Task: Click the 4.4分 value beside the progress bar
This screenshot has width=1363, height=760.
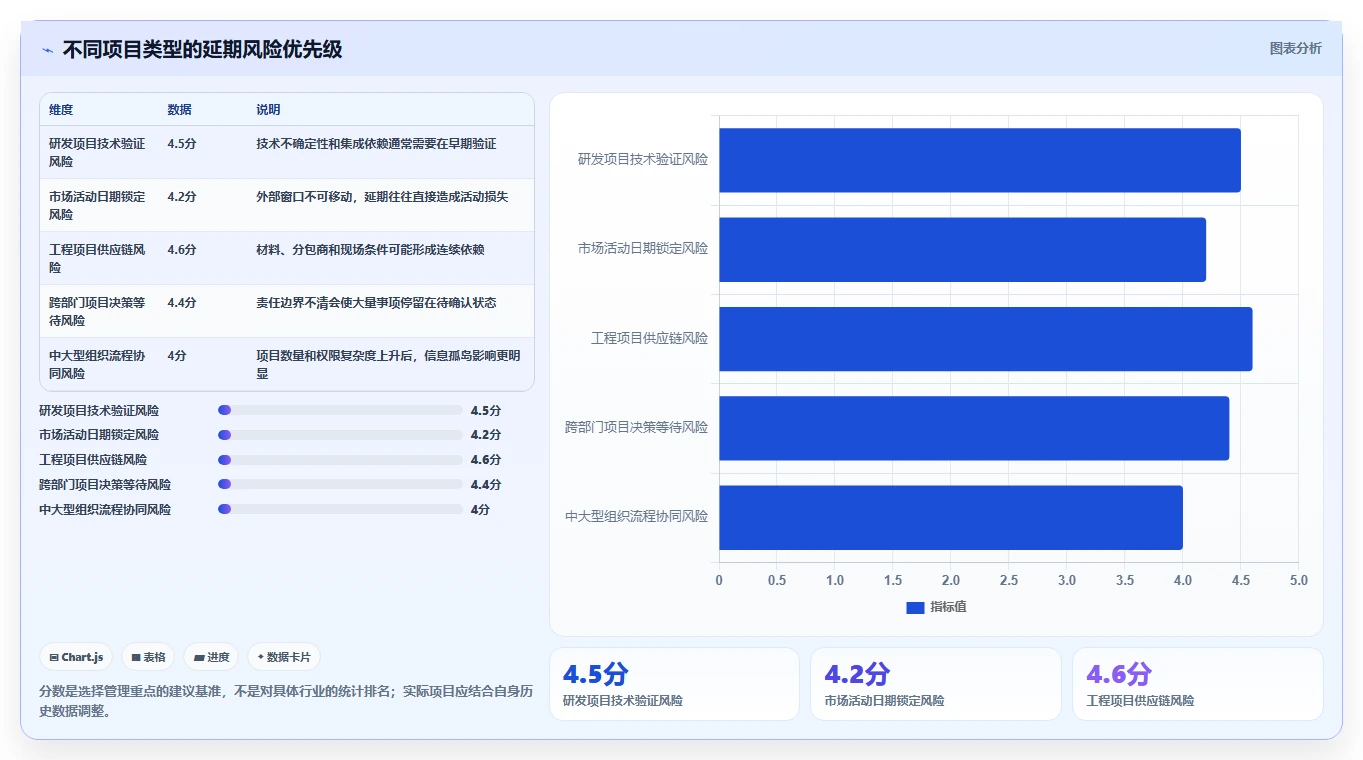Action: (x=486, y=485)
